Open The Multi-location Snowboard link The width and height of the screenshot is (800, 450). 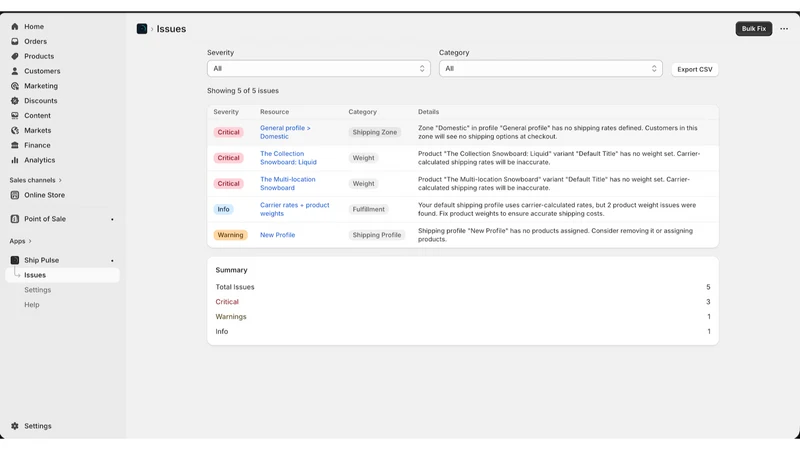(287, 184)
